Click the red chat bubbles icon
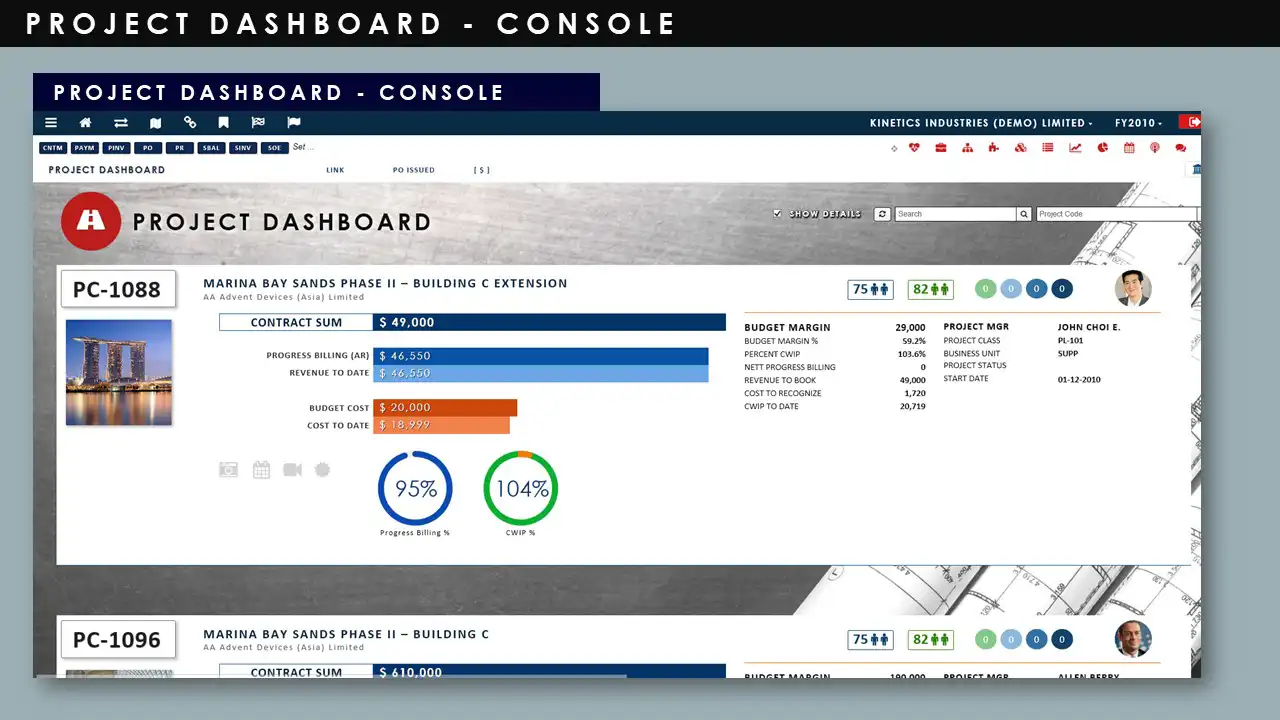The image size is (1280, 720). [1180, 147]
